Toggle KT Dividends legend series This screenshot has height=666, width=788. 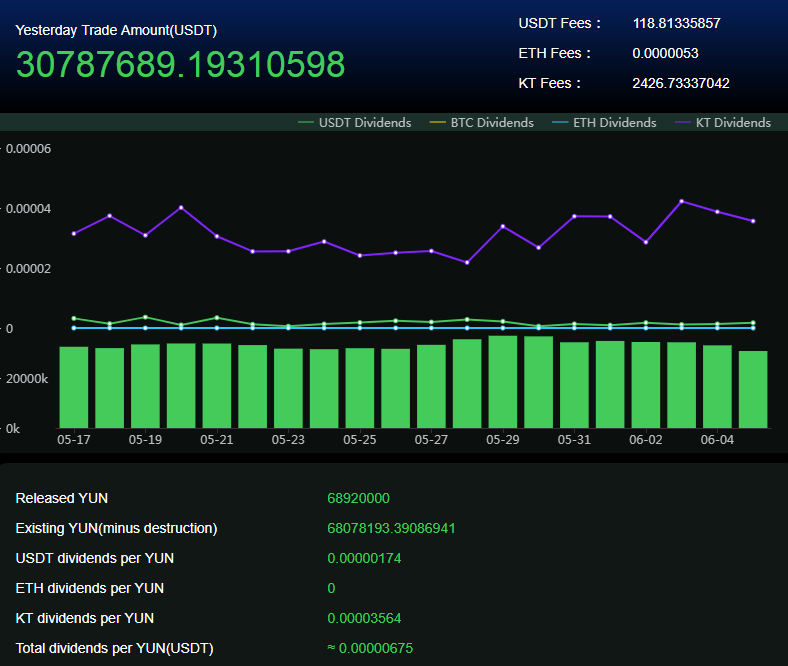[723, 123]
